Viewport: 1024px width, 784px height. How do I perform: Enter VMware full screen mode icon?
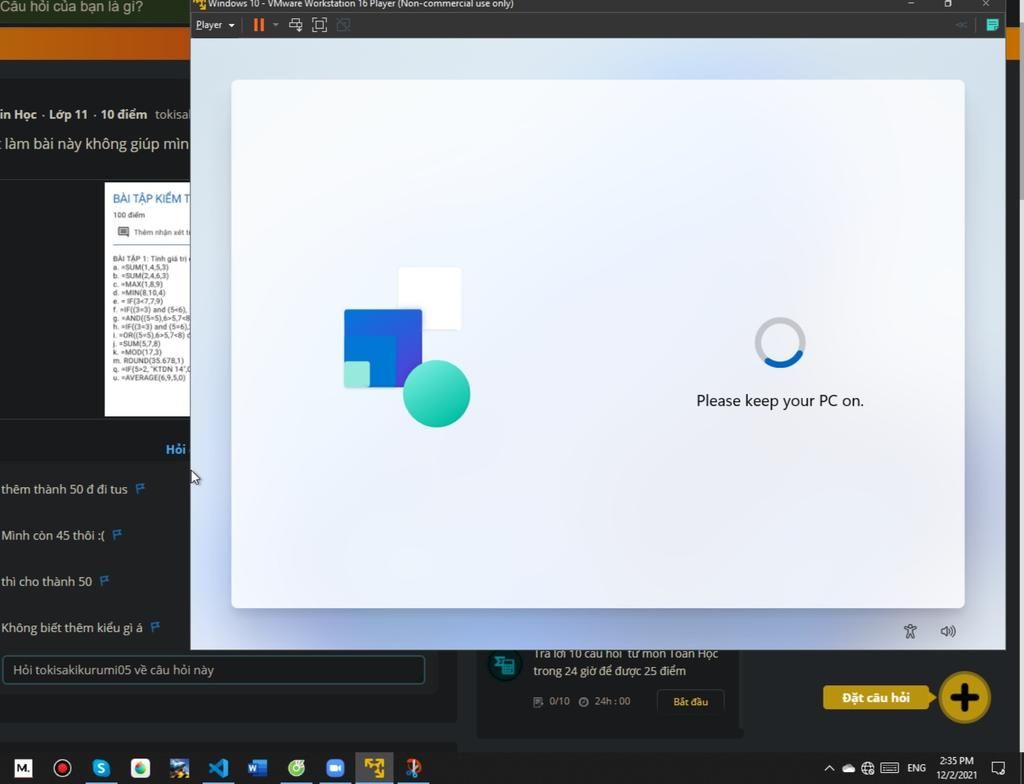pyautogui.click(x=319, y=25)
